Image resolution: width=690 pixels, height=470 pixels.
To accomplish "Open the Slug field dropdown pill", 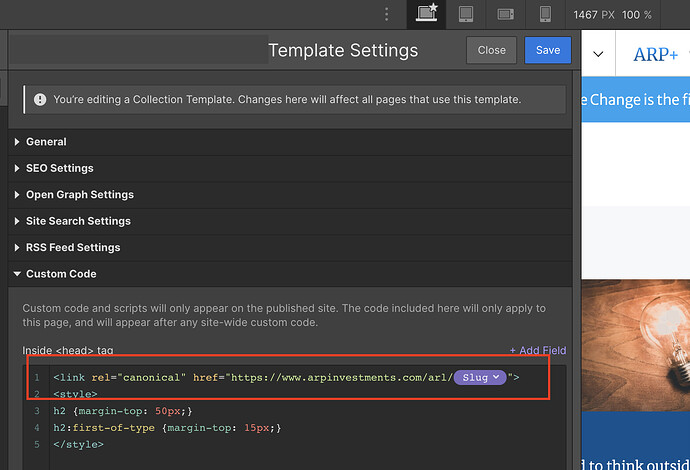I will [480, 378].
